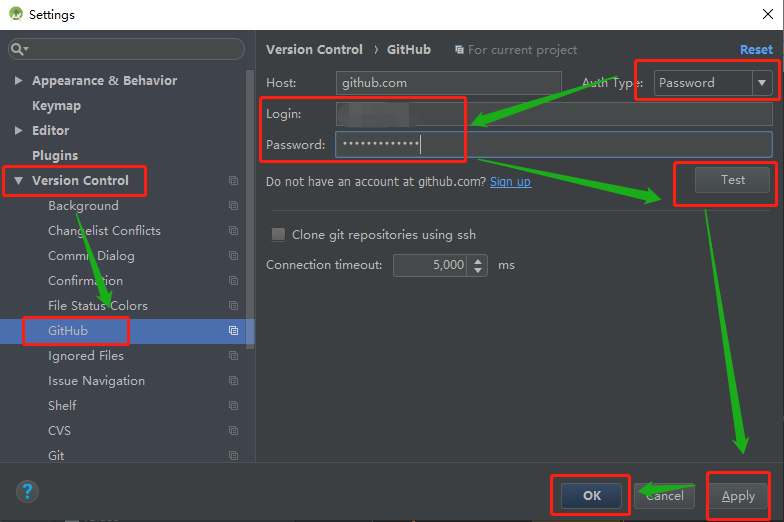Click project-level icon beside Ignored Files

[x=234, y=356]
